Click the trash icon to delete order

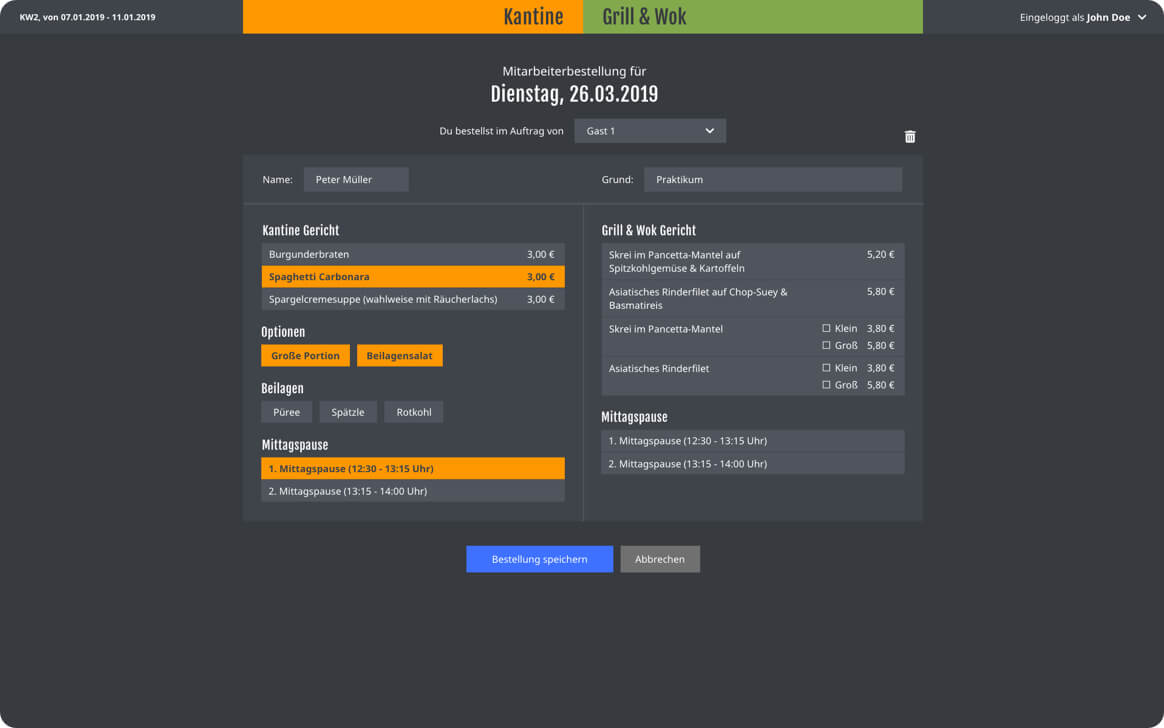pos(909,137)
